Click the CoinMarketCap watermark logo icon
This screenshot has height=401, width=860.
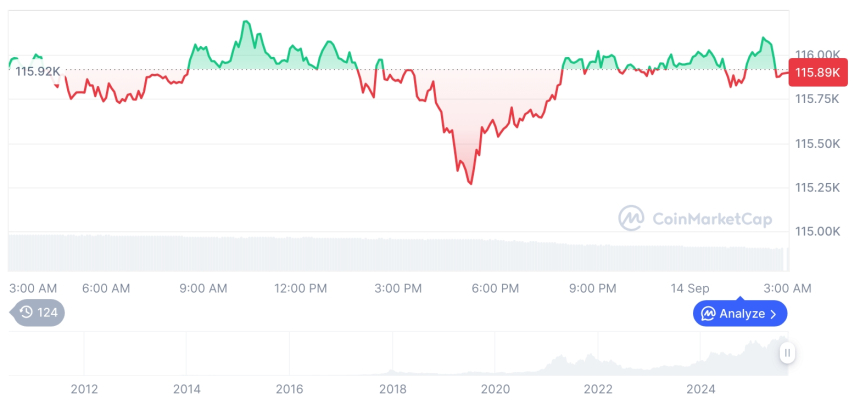click(x=631, y=217)
